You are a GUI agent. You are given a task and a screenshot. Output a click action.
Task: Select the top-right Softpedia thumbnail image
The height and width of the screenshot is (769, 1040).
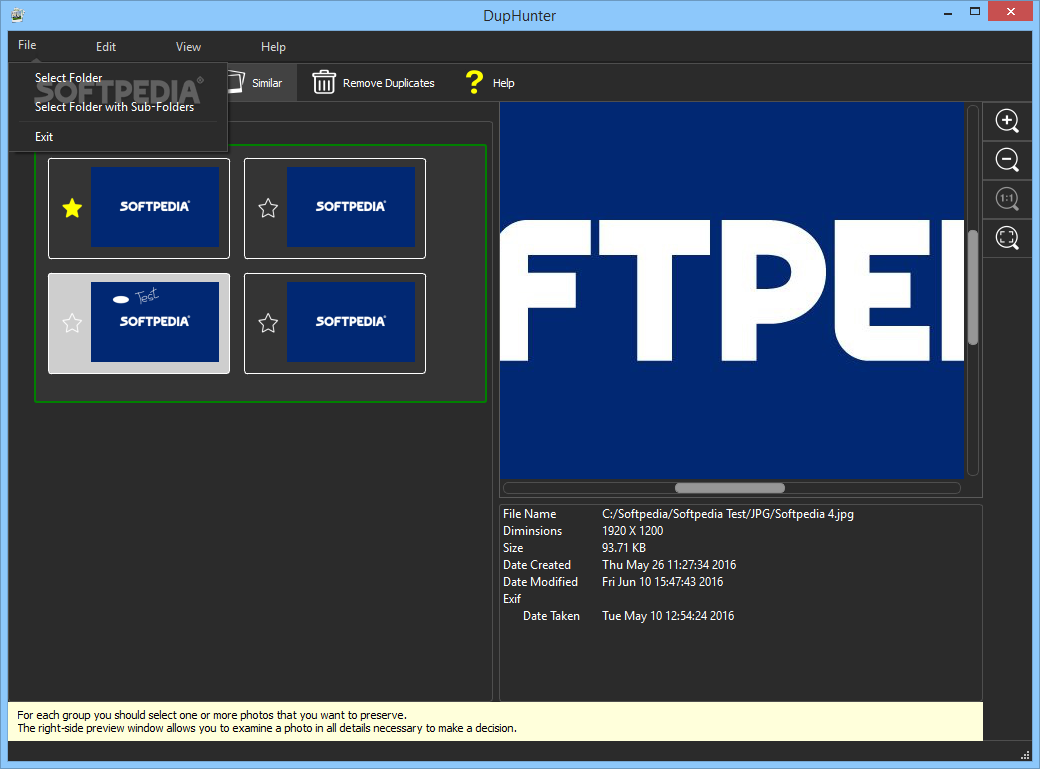click(x=351, y=207)
